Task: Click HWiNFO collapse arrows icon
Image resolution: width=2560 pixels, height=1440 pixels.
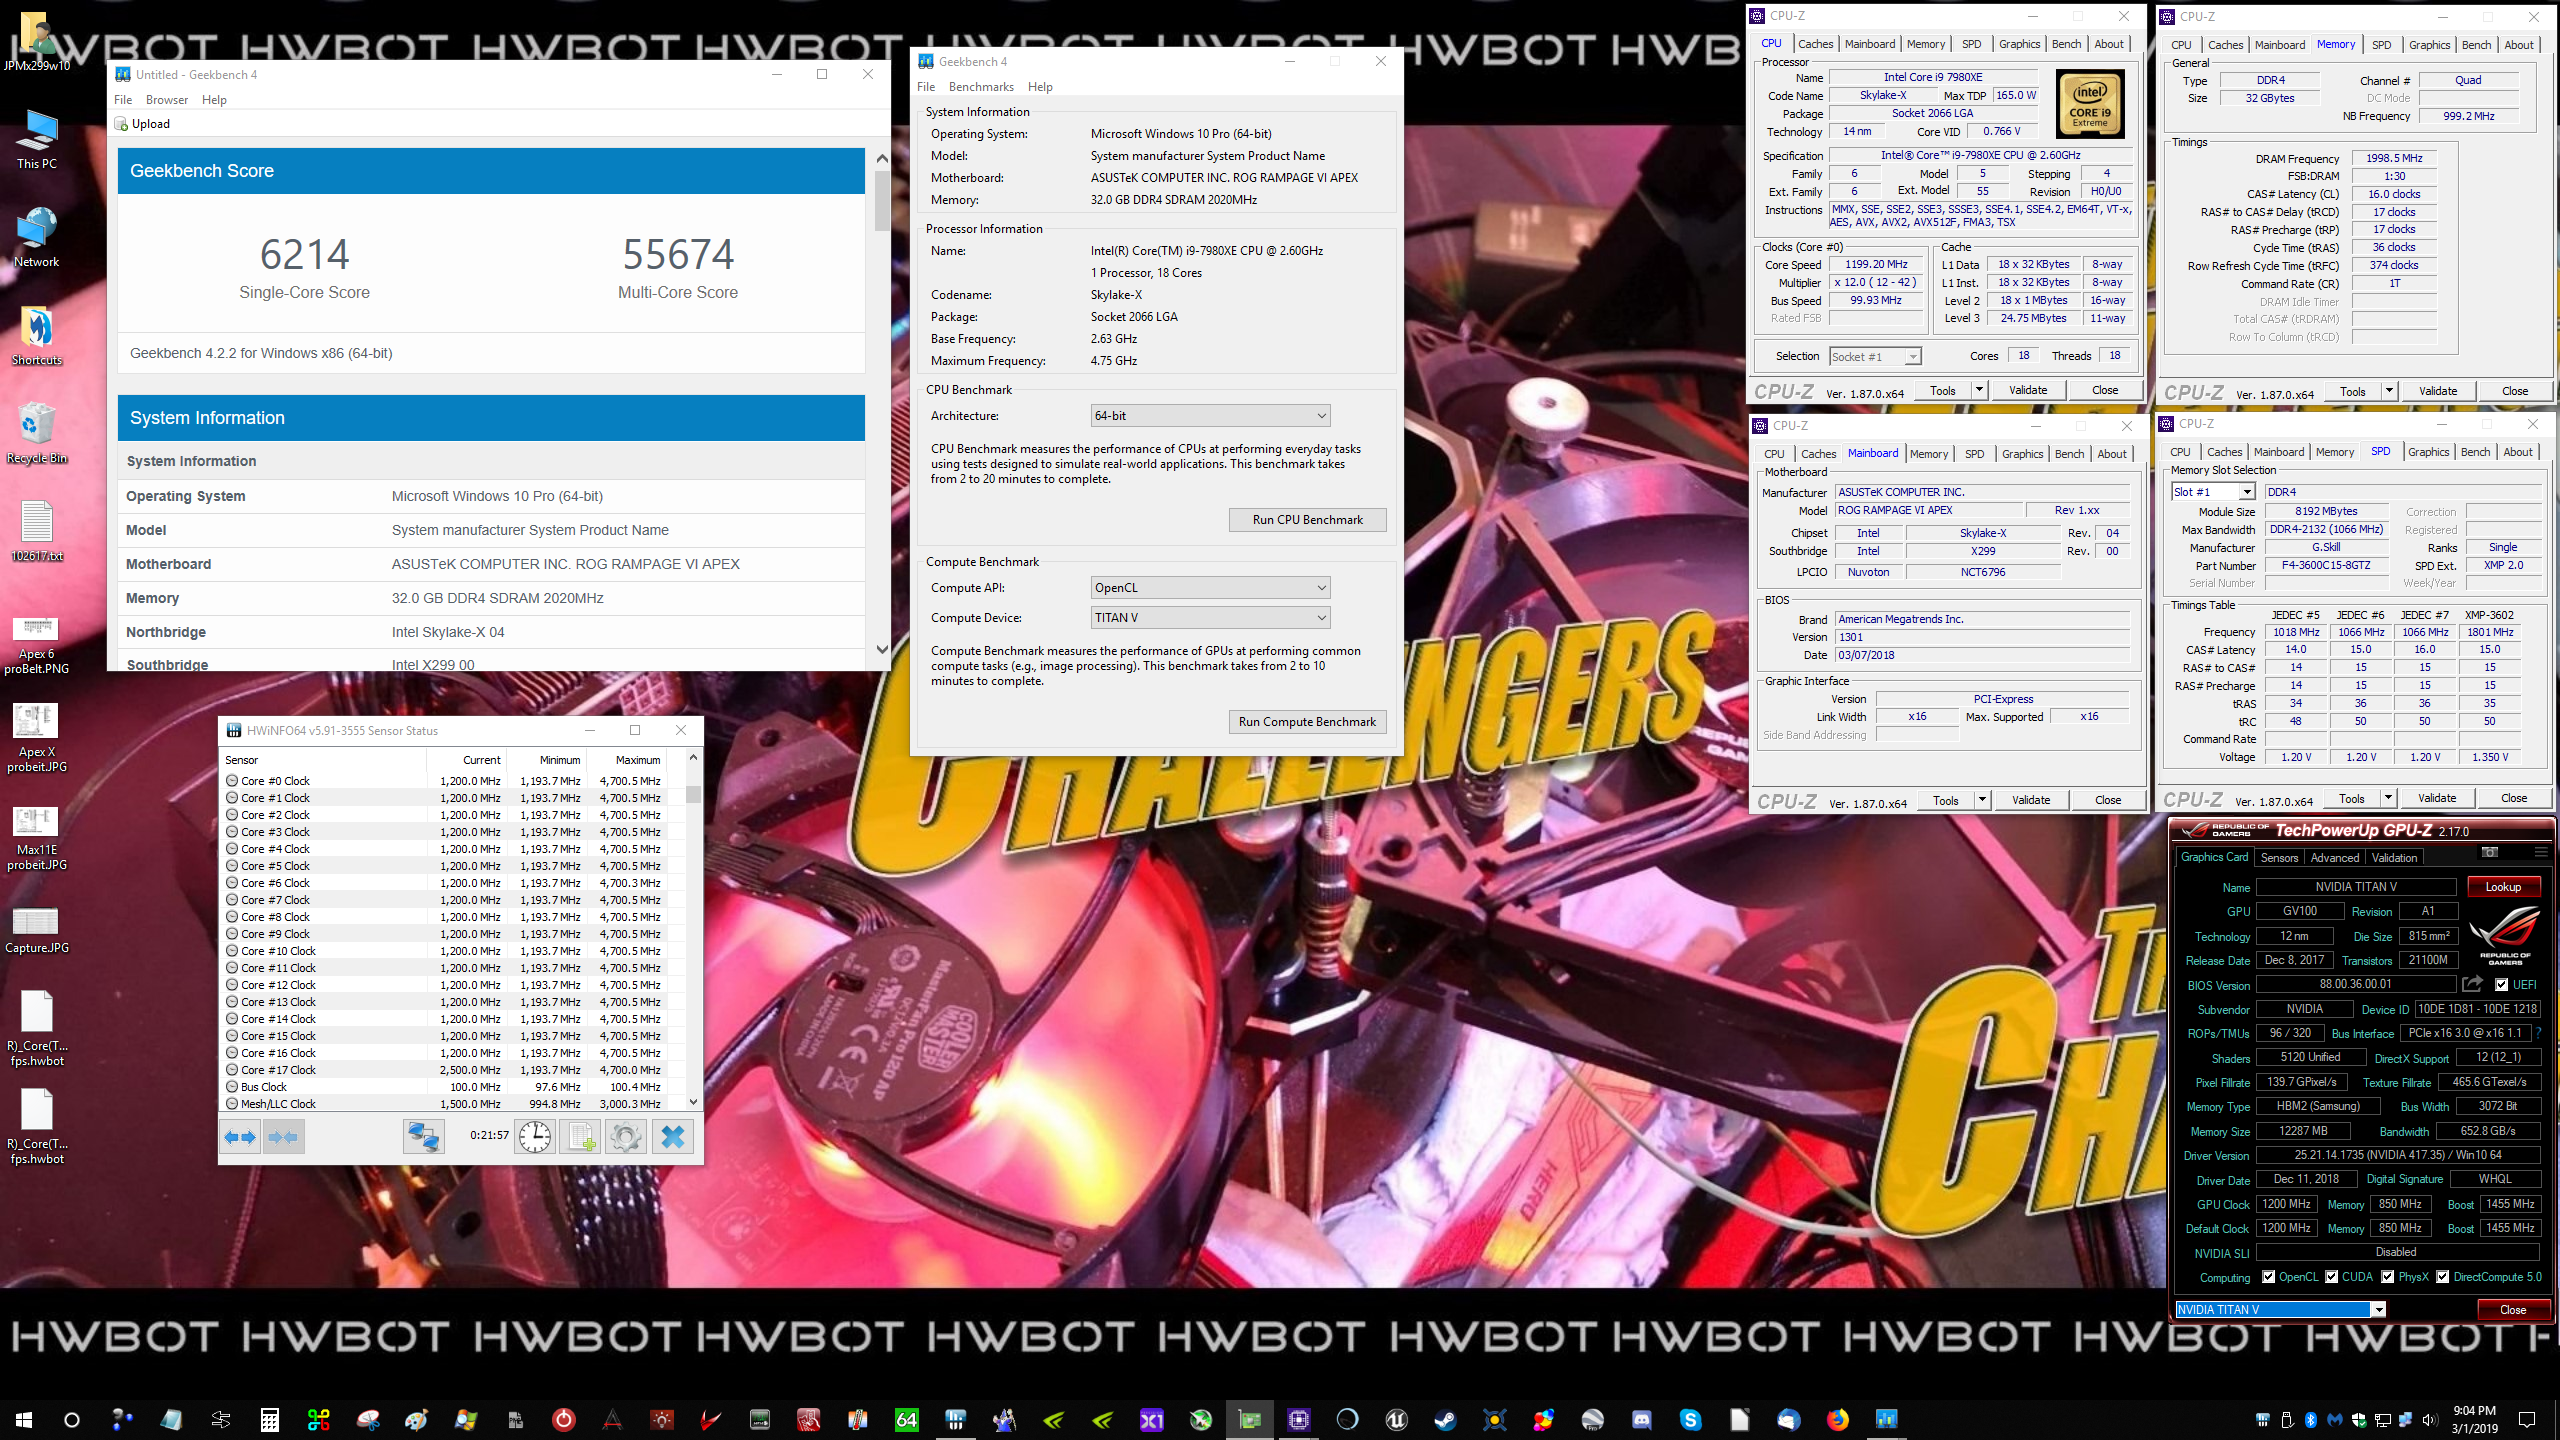Action: pyautogui.click(x=284, y=1137)
